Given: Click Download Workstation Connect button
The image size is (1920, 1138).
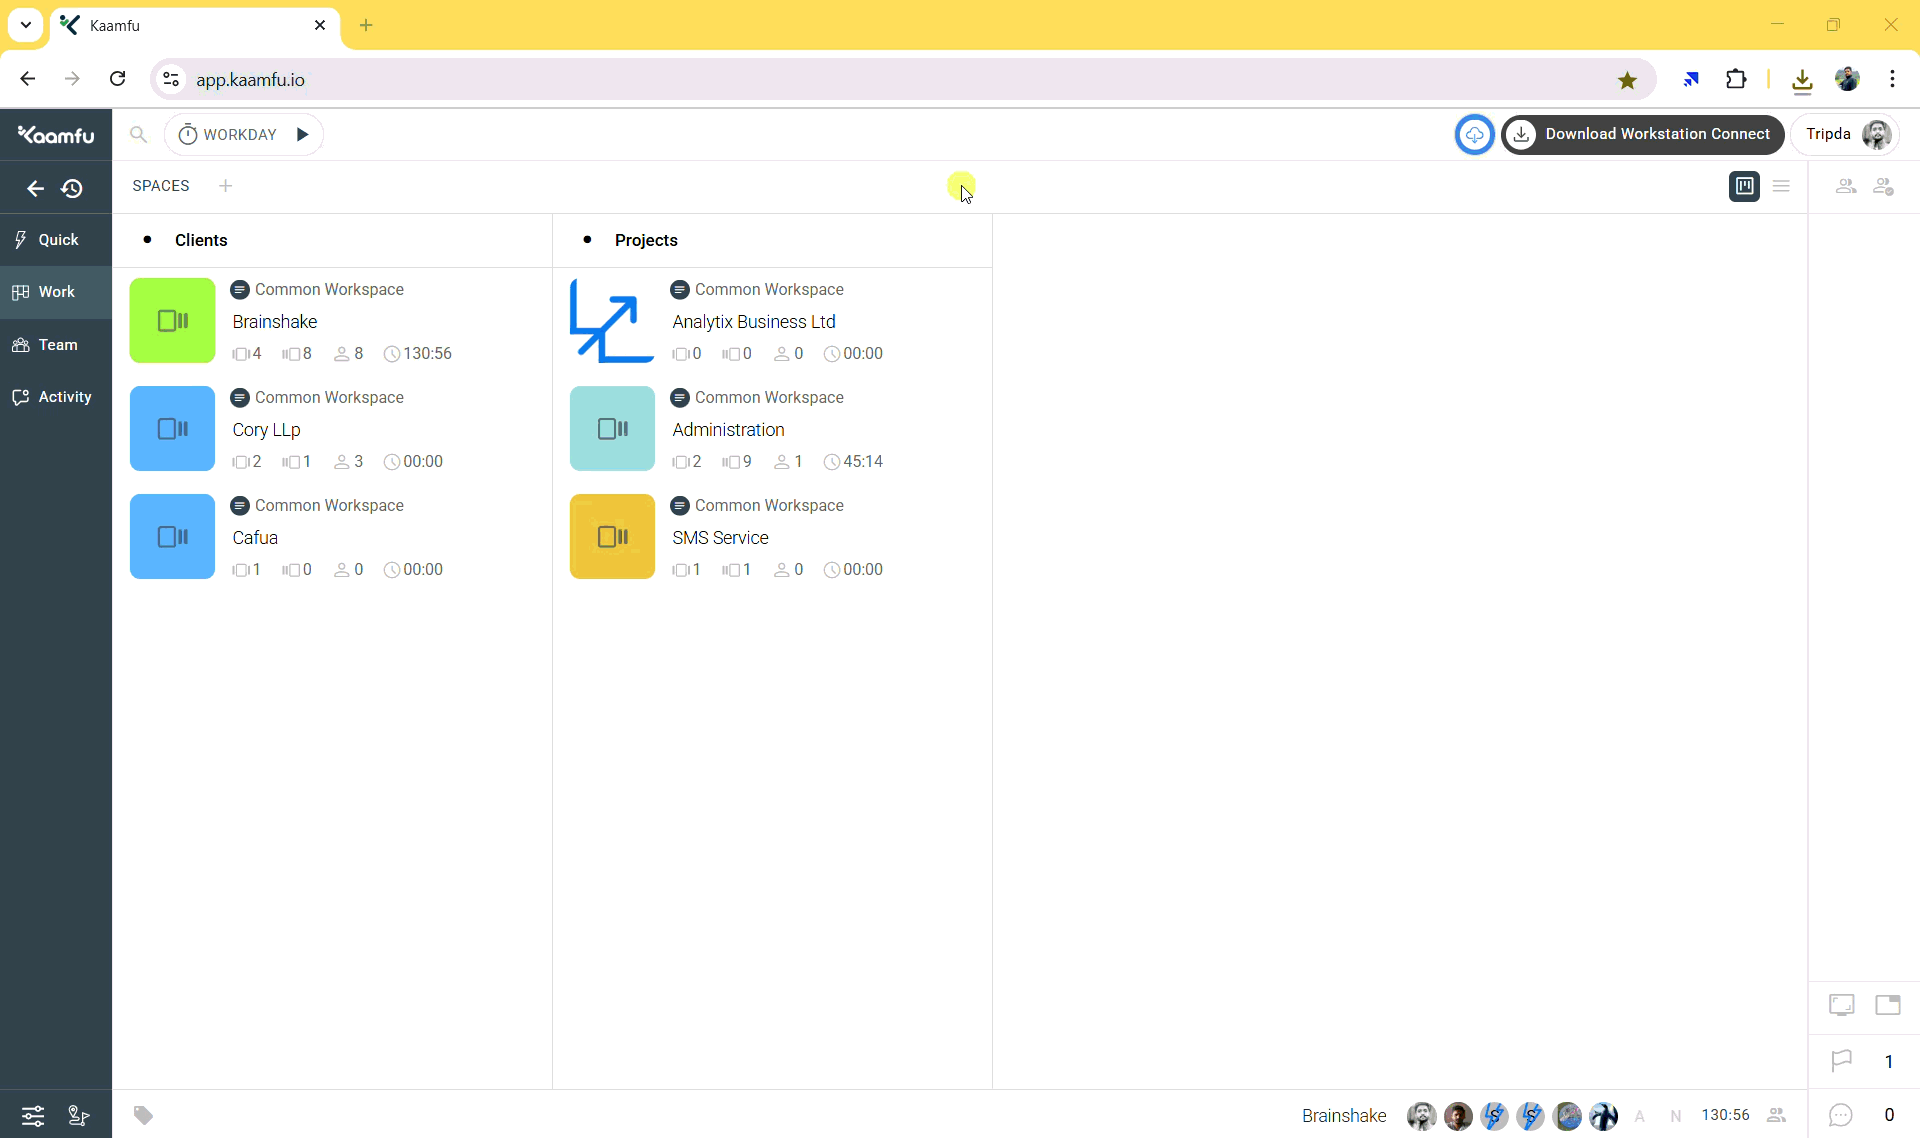Looking at the screenshot, I should point(1643,134).
